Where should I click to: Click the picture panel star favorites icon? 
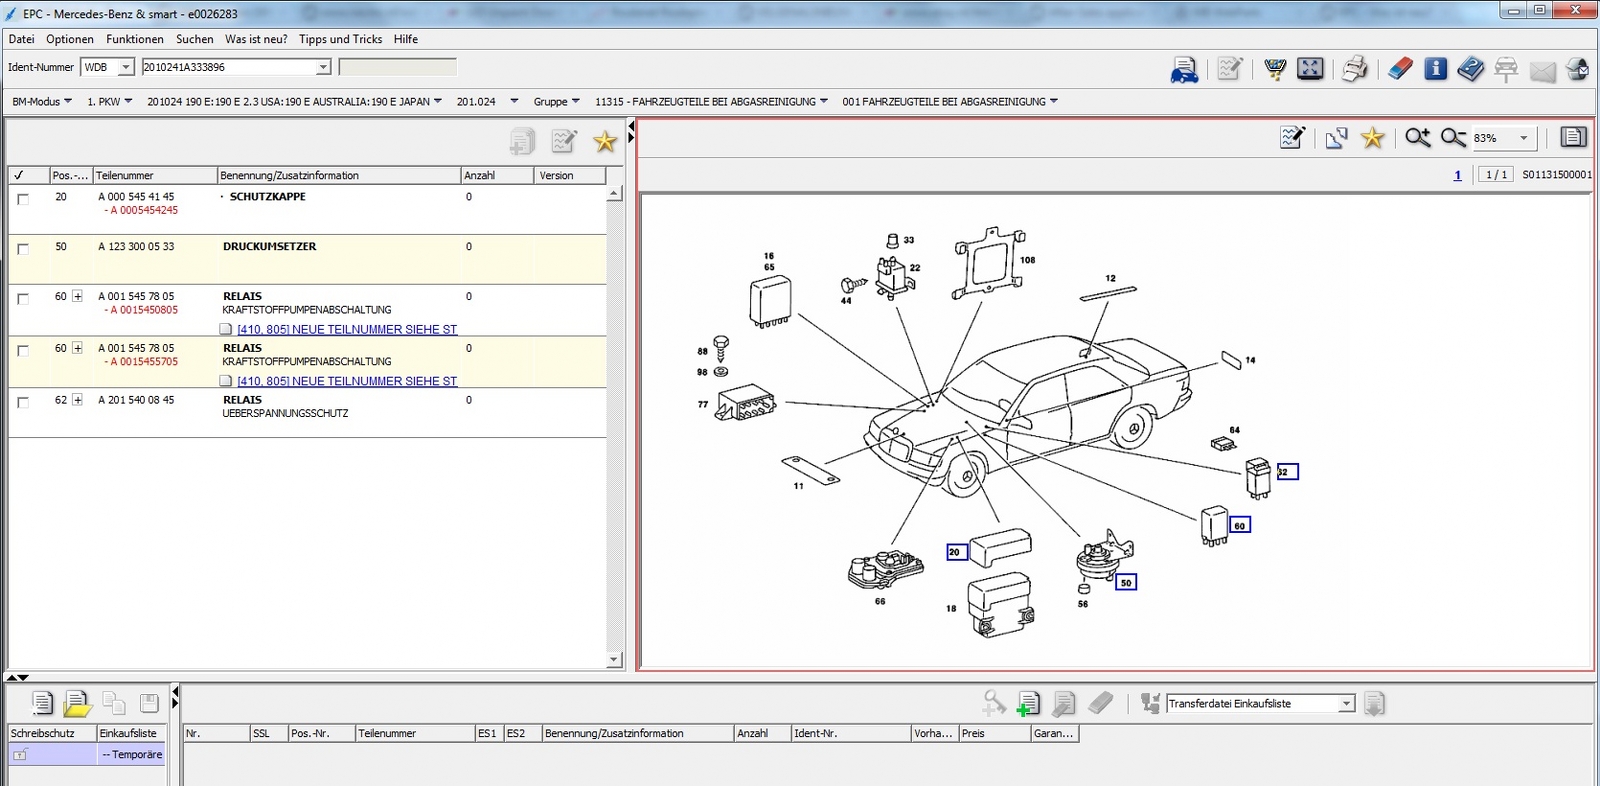1373,137
